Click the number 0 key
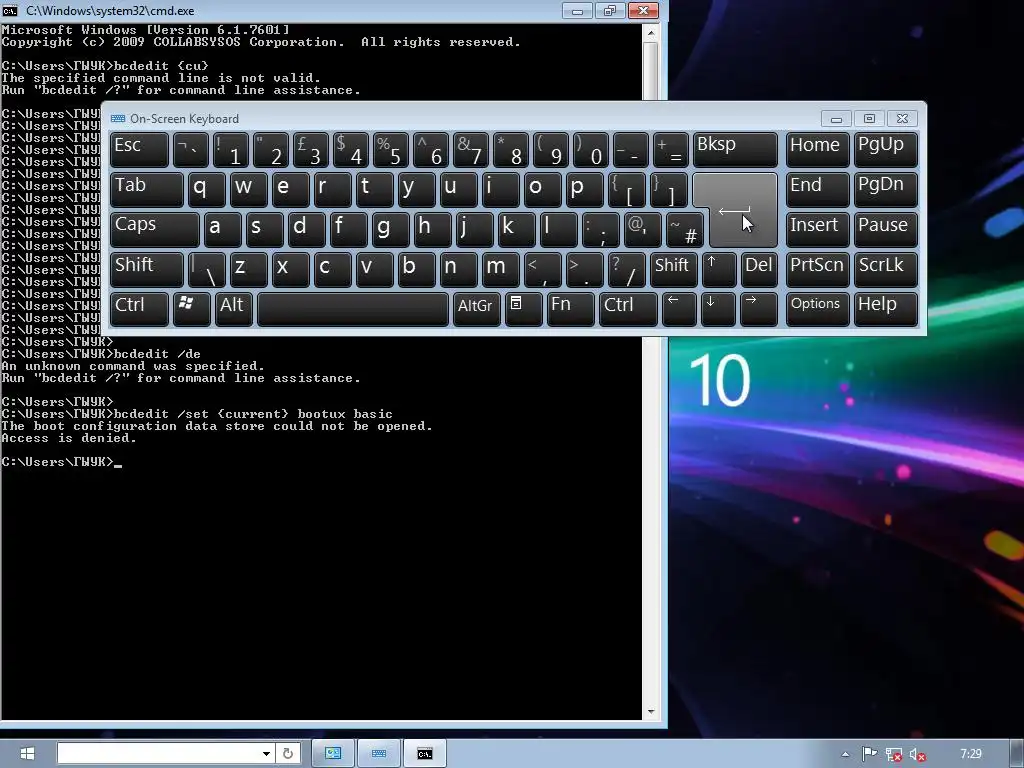Image resolution: width=1024 pixels, height=768 pixels. pos(590,150)
